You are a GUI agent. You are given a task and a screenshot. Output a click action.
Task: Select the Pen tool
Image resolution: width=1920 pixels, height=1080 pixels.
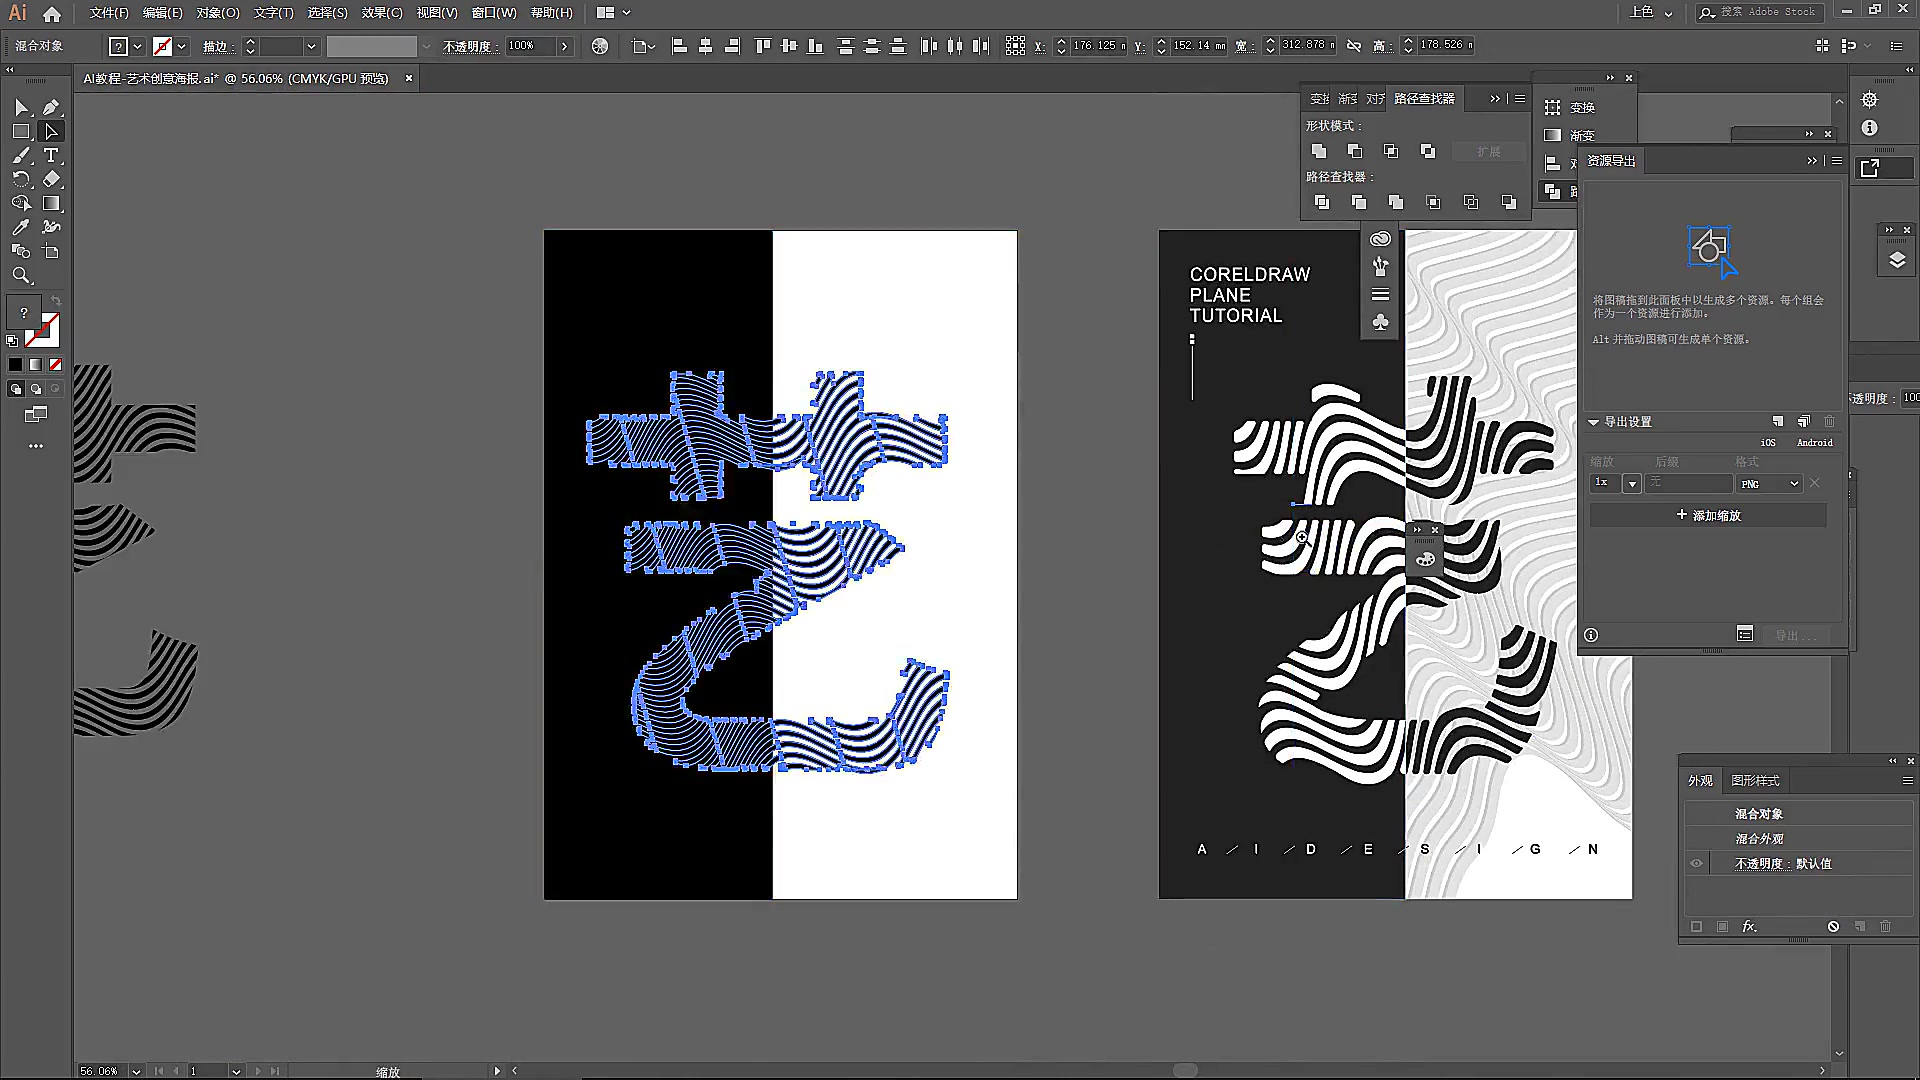coord(52,107)
